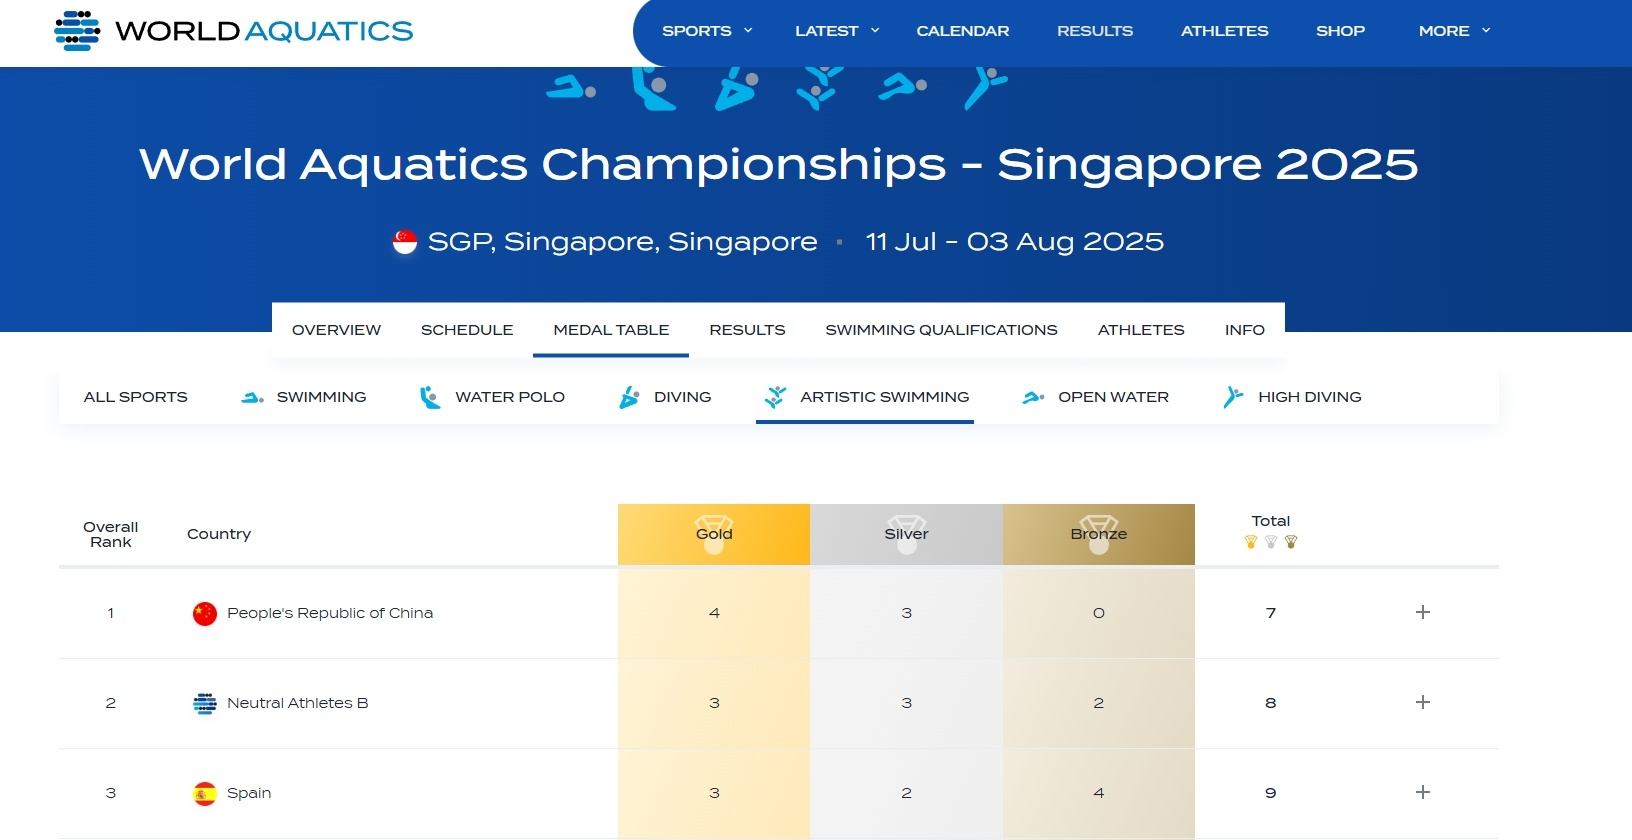Image resolution: width=1632 pixels, height=840 pixels.
Task: Expand People's Republic of China medal details
Action: coord(1423,612)
